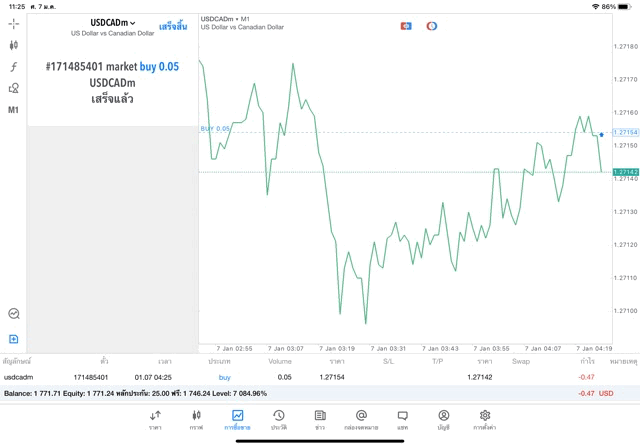Screen dimensions: 640x447
Task: Select the trade tab in bottom bar
Action: coord(237,420)
